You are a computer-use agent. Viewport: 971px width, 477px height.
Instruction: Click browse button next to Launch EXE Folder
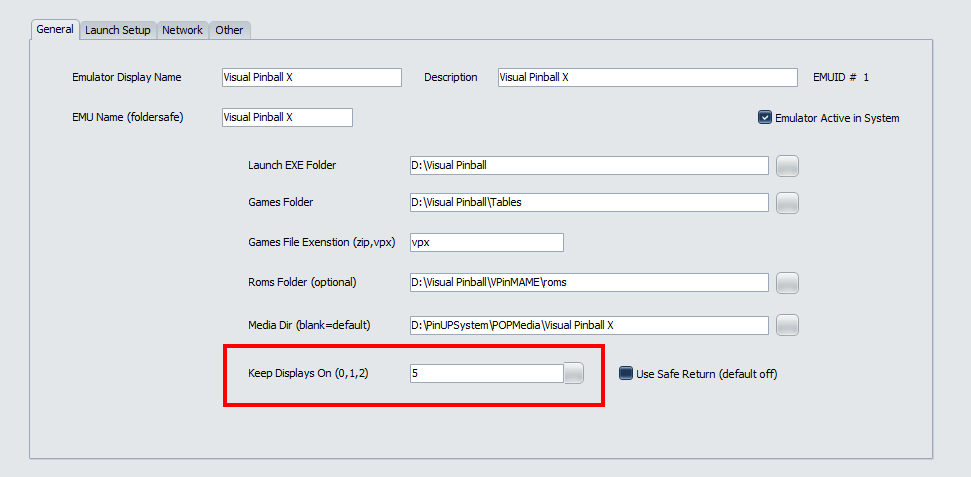pos(787,166)
